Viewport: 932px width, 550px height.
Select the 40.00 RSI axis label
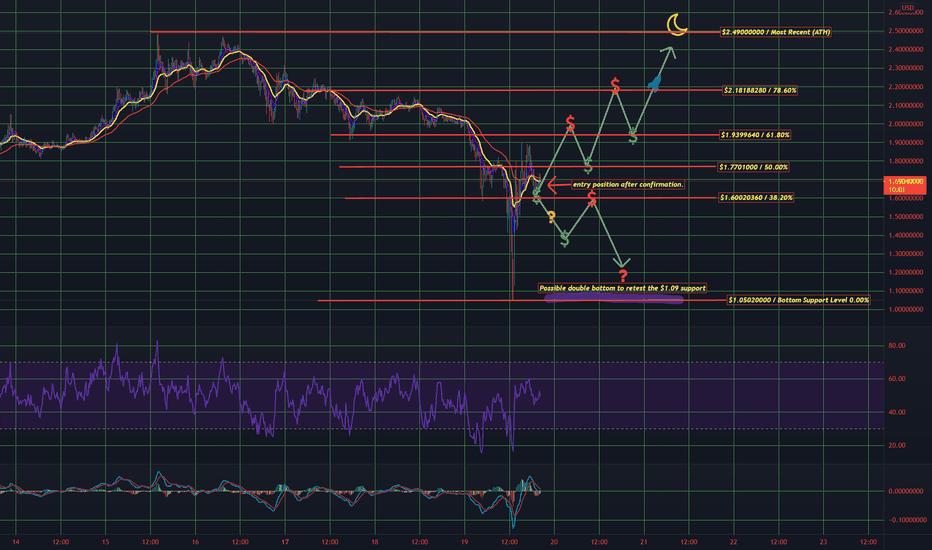tap(897, 412)
